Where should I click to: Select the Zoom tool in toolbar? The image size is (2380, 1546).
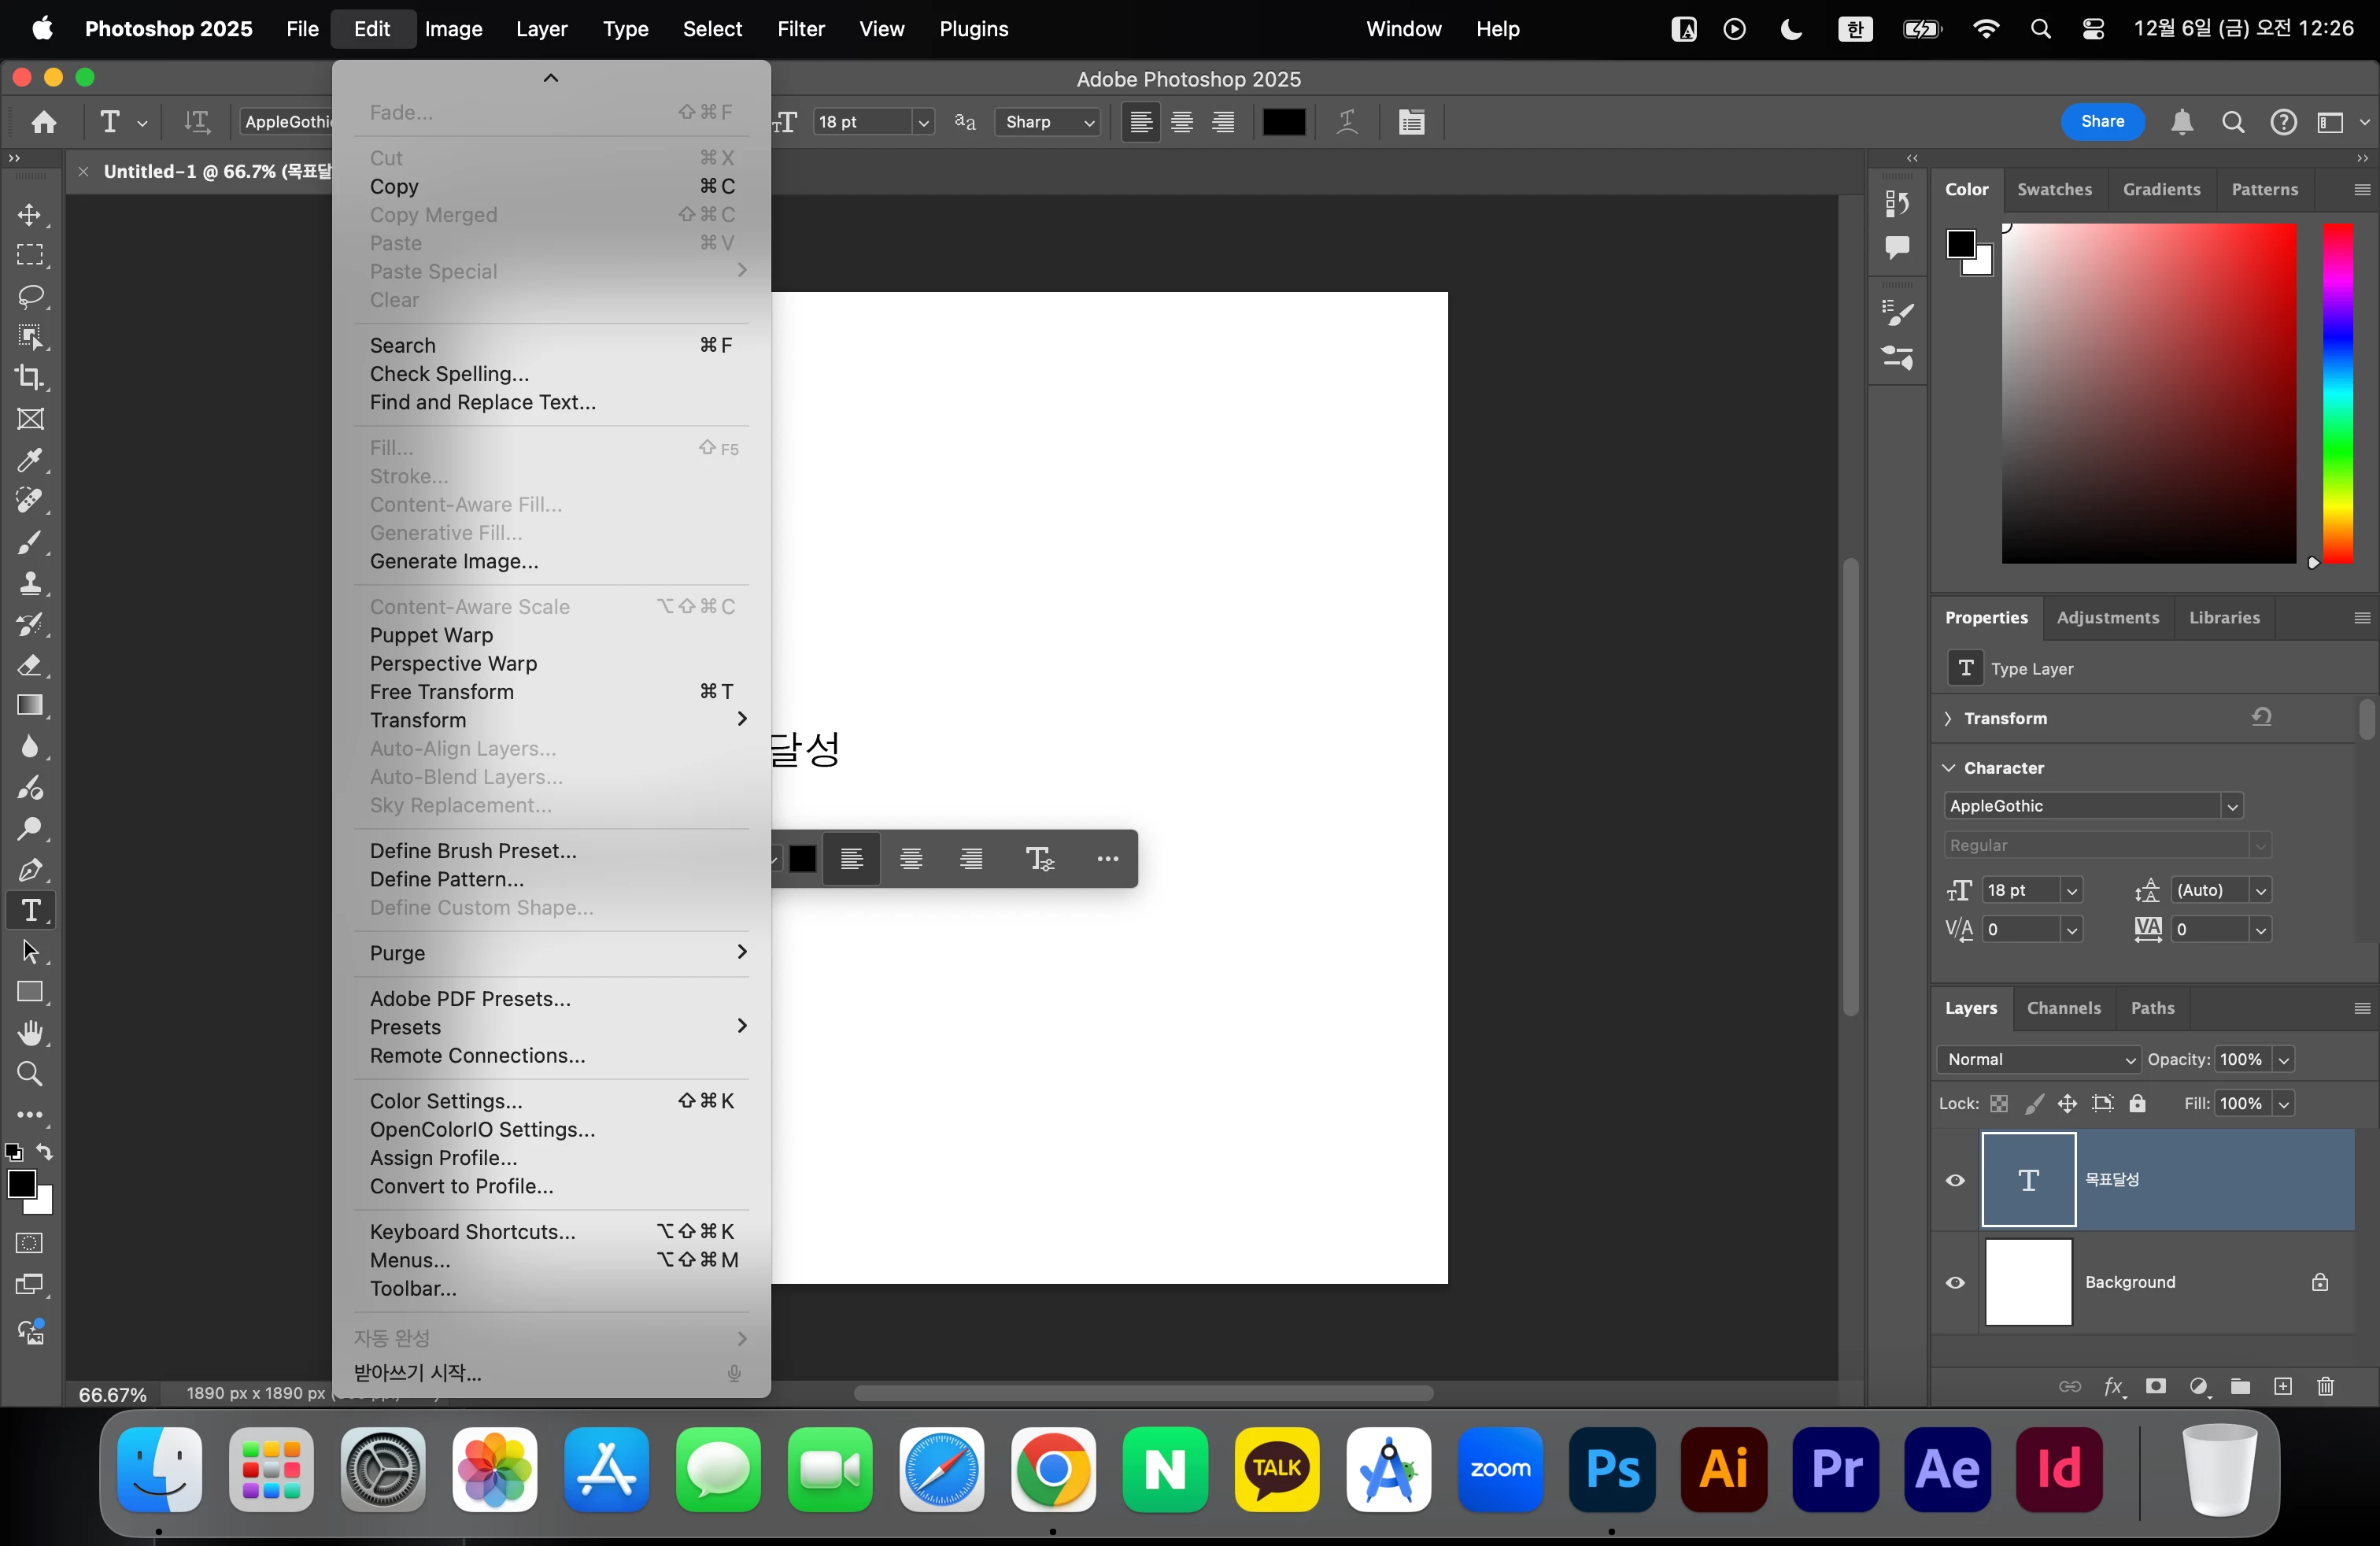tap(30, 1074)
